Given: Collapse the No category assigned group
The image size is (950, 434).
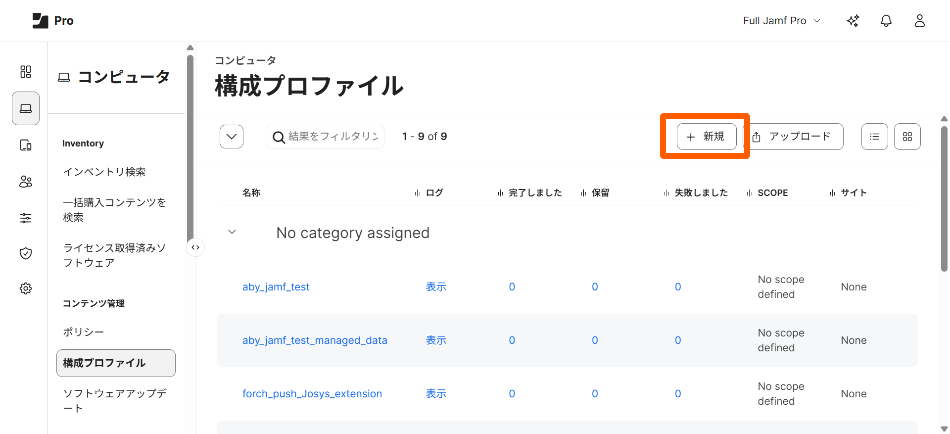Looking at the screenshot, I should click(232, 232).
